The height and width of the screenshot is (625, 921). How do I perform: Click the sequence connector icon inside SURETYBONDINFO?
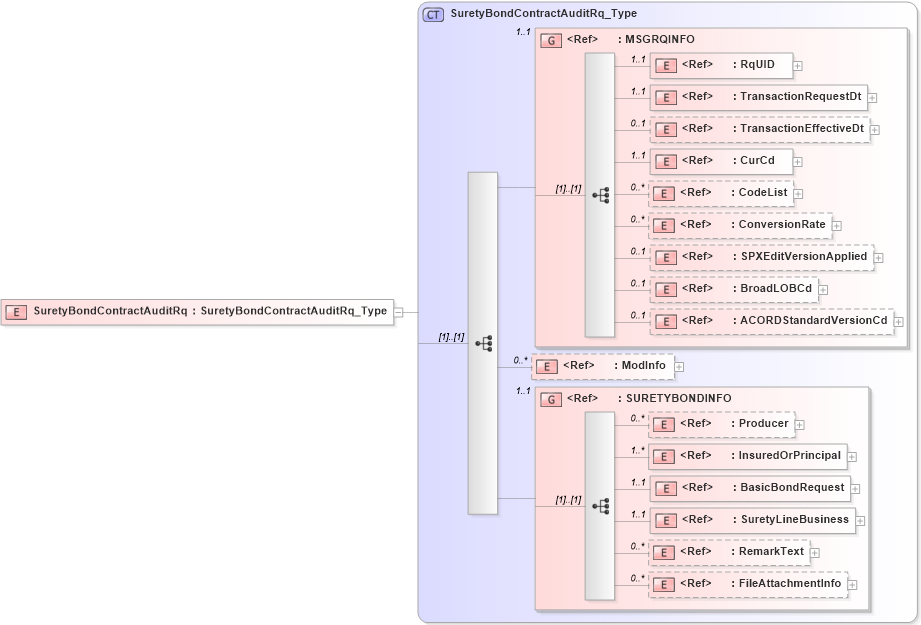pos(601,506)
